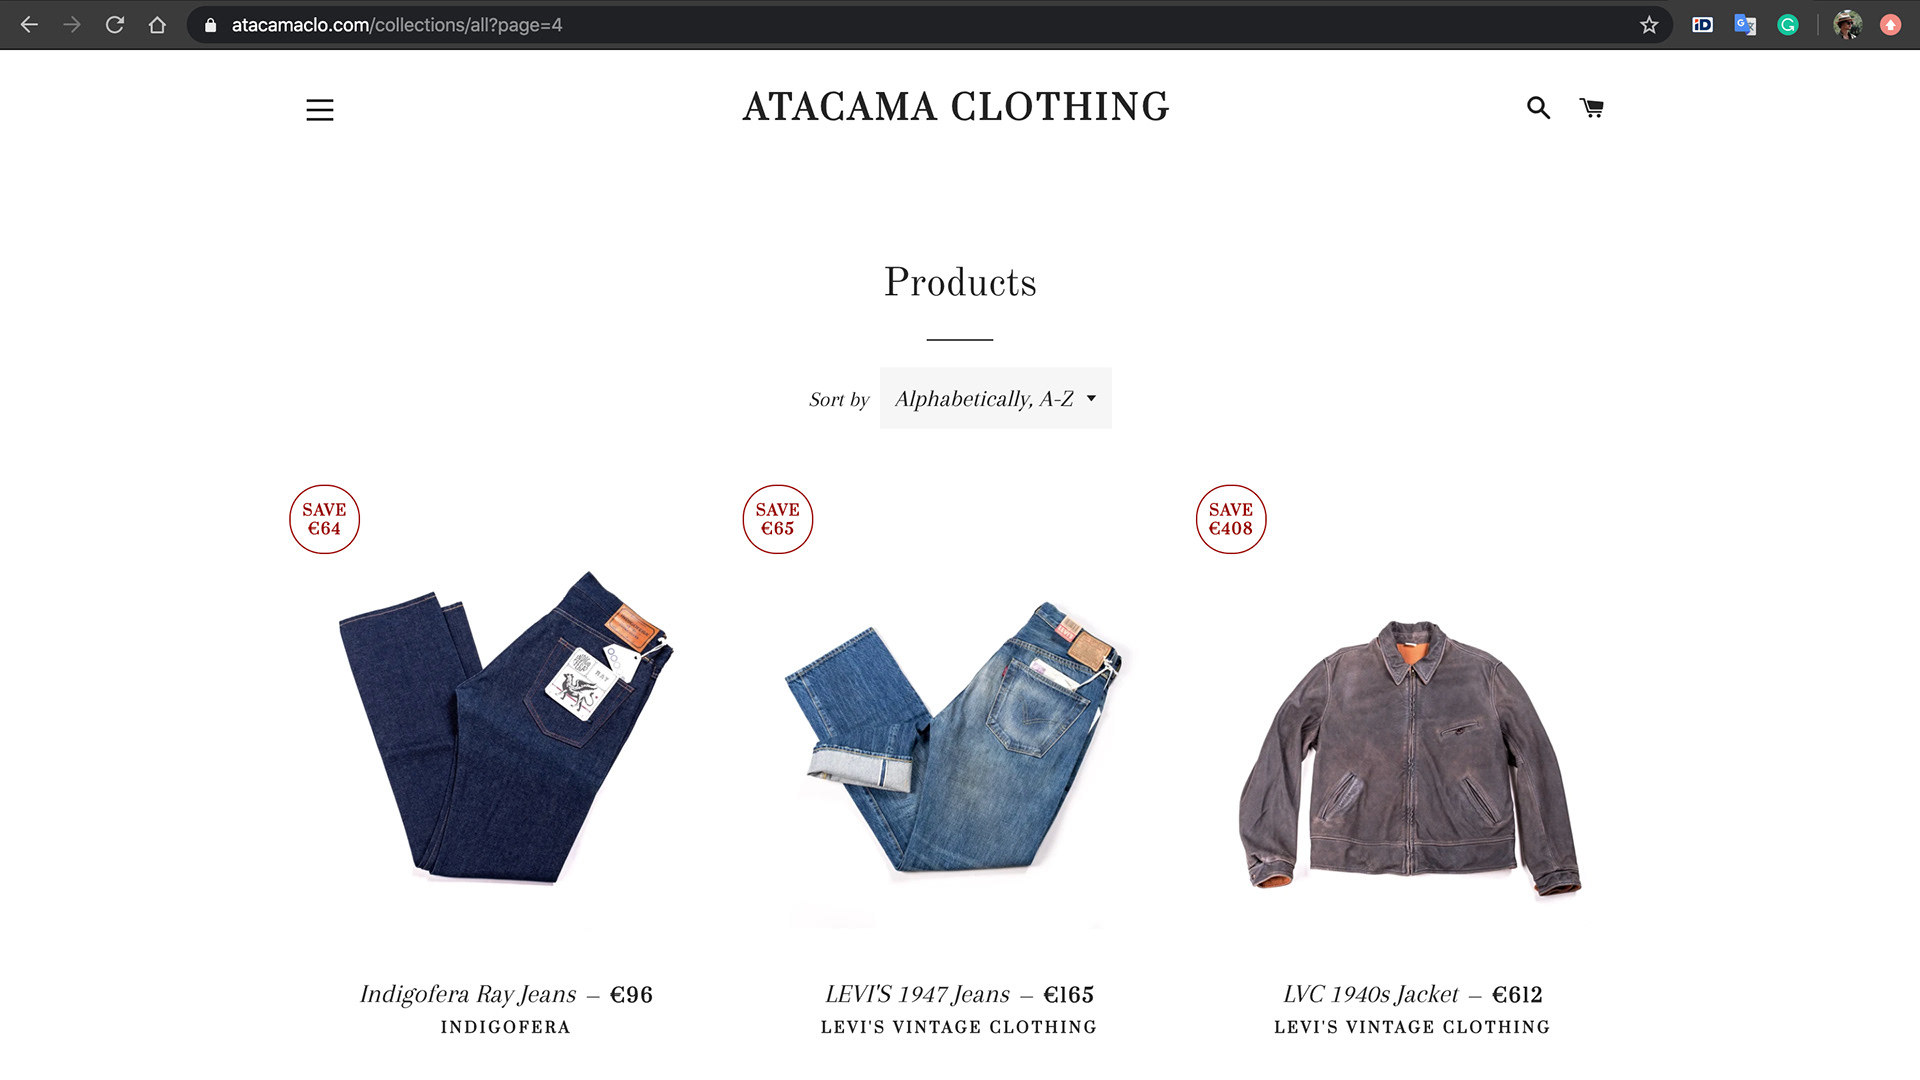Click the Atacama Clothing site title
Image resolution: width=1920 pixels, height=1080 pixels.
956,107
